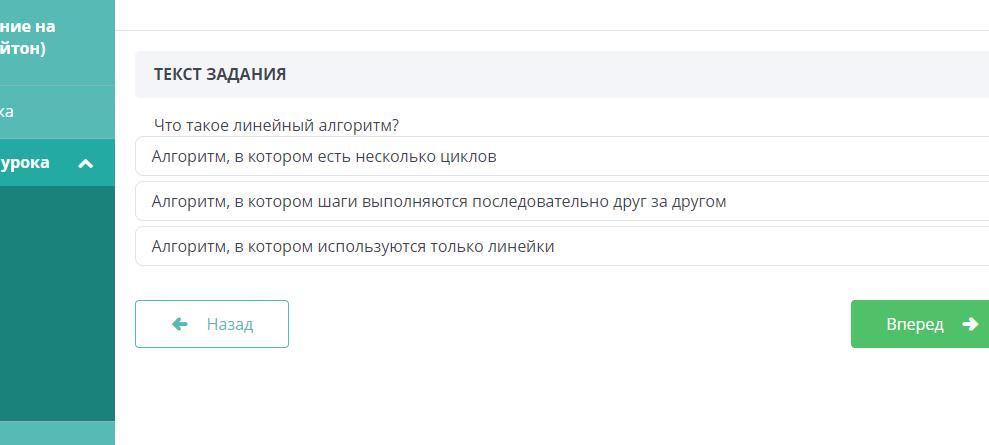Click the «ТЕКСТ ЗАДАНИЯ» header bar

point(562,74)
